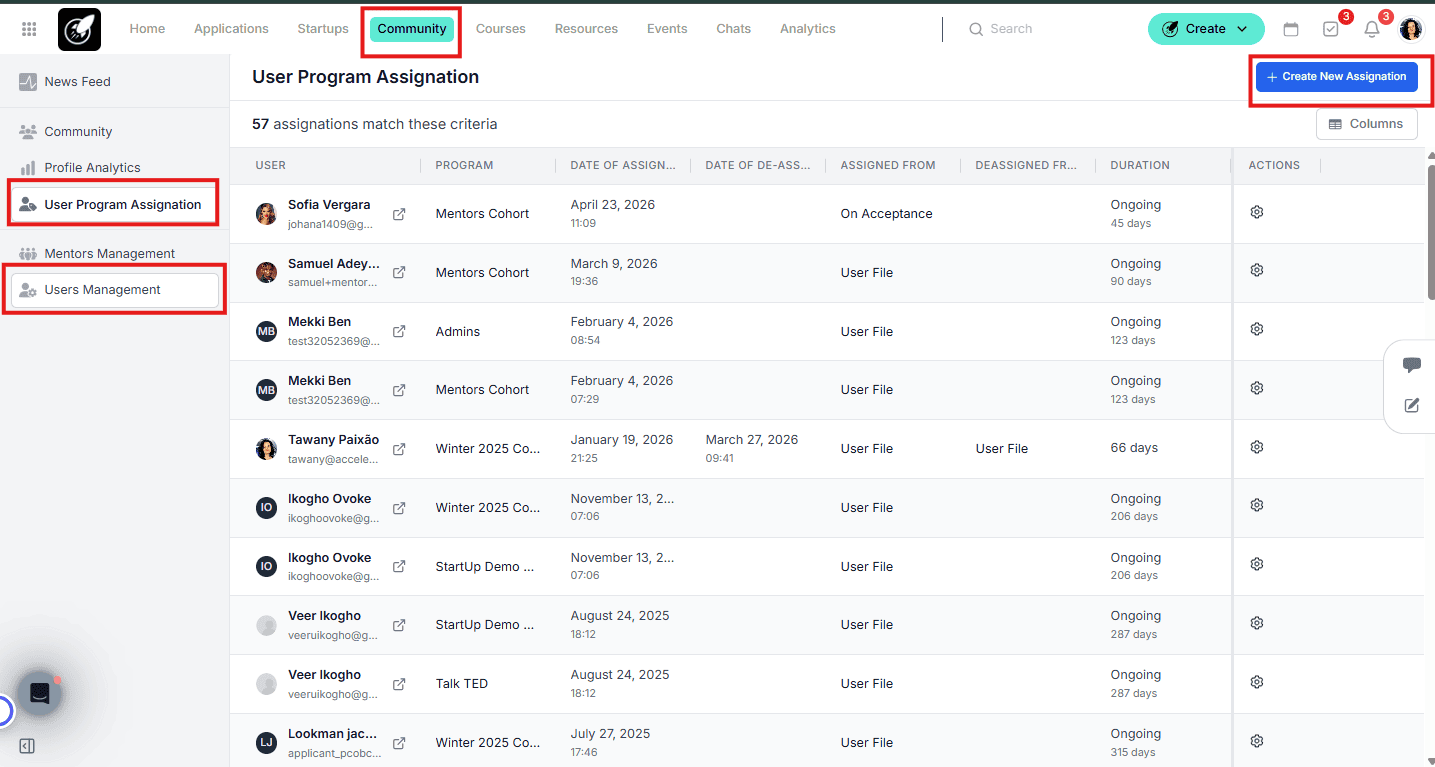The image size is (1435, 767).
Task: Open the dark support chat widget bubble
Action: click(x=40, y=693)
